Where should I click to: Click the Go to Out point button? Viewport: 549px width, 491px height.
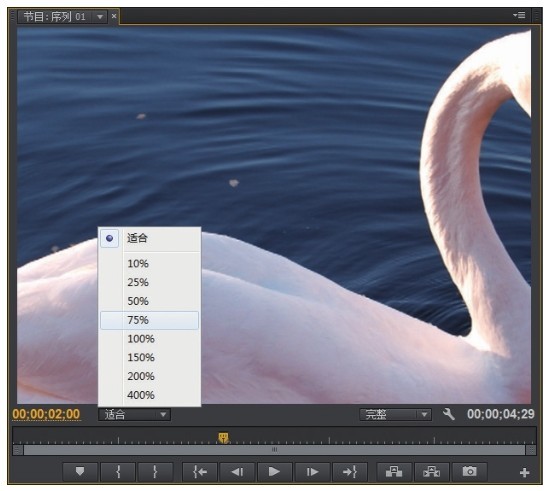350,472
